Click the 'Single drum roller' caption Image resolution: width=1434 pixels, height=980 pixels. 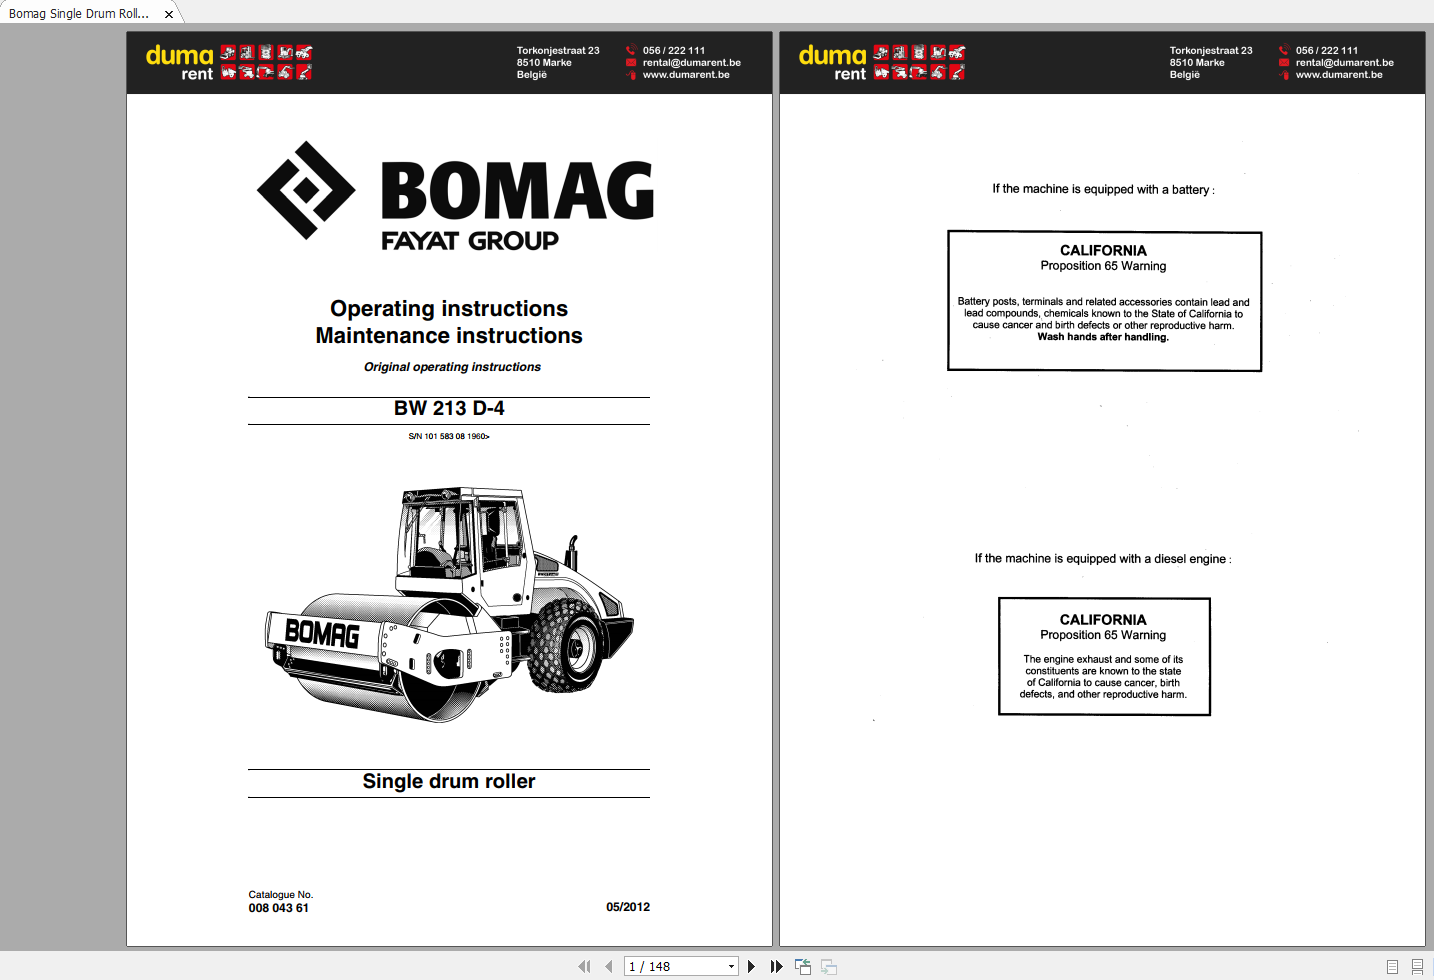[449, 781]
